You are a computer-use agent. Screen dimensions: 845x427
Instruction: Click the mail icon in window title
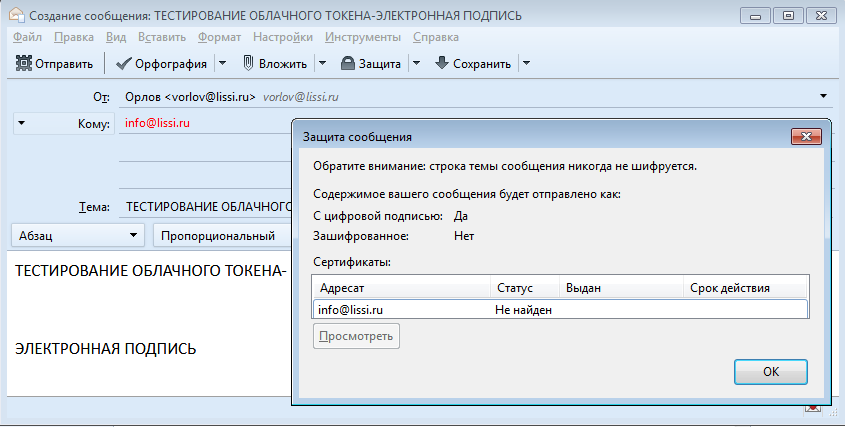[17, 15]
